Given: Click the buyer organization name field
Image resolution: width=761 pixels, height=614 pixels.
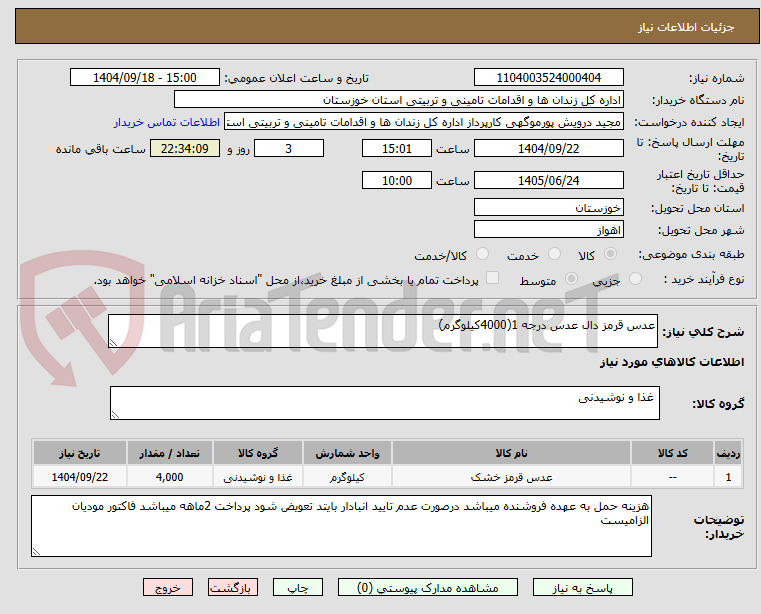Looking at the screenshot, I should pos(398,100).
